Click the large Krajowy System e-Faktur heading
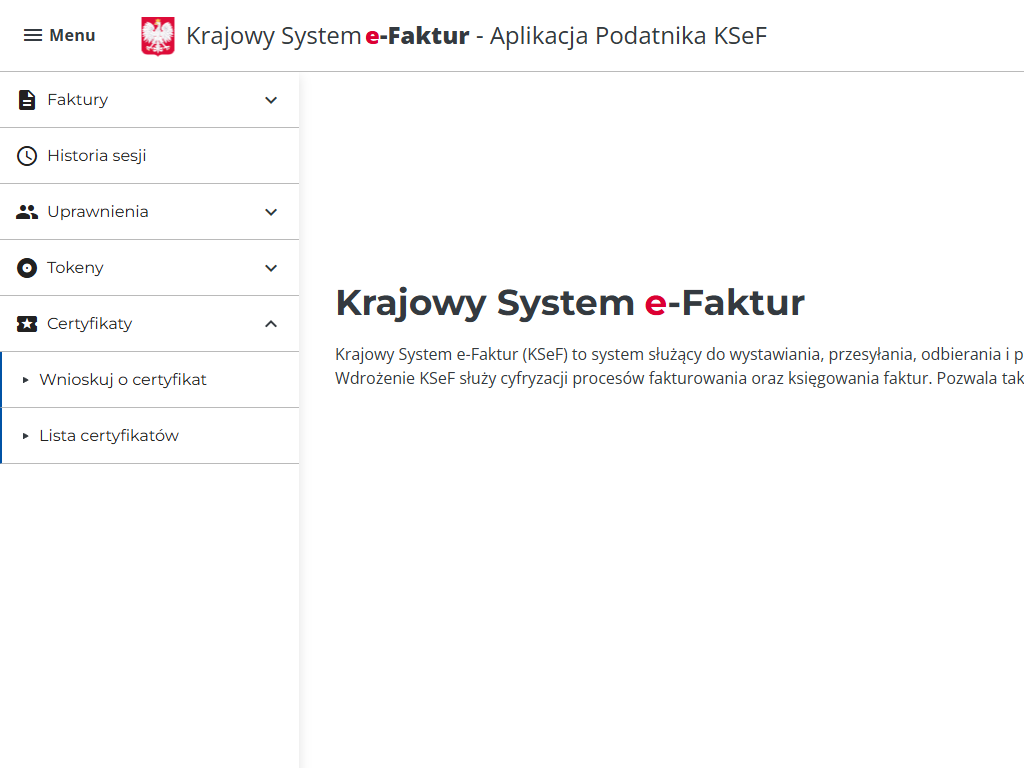This screenshot has width=1024, height=768. (569, 302)
